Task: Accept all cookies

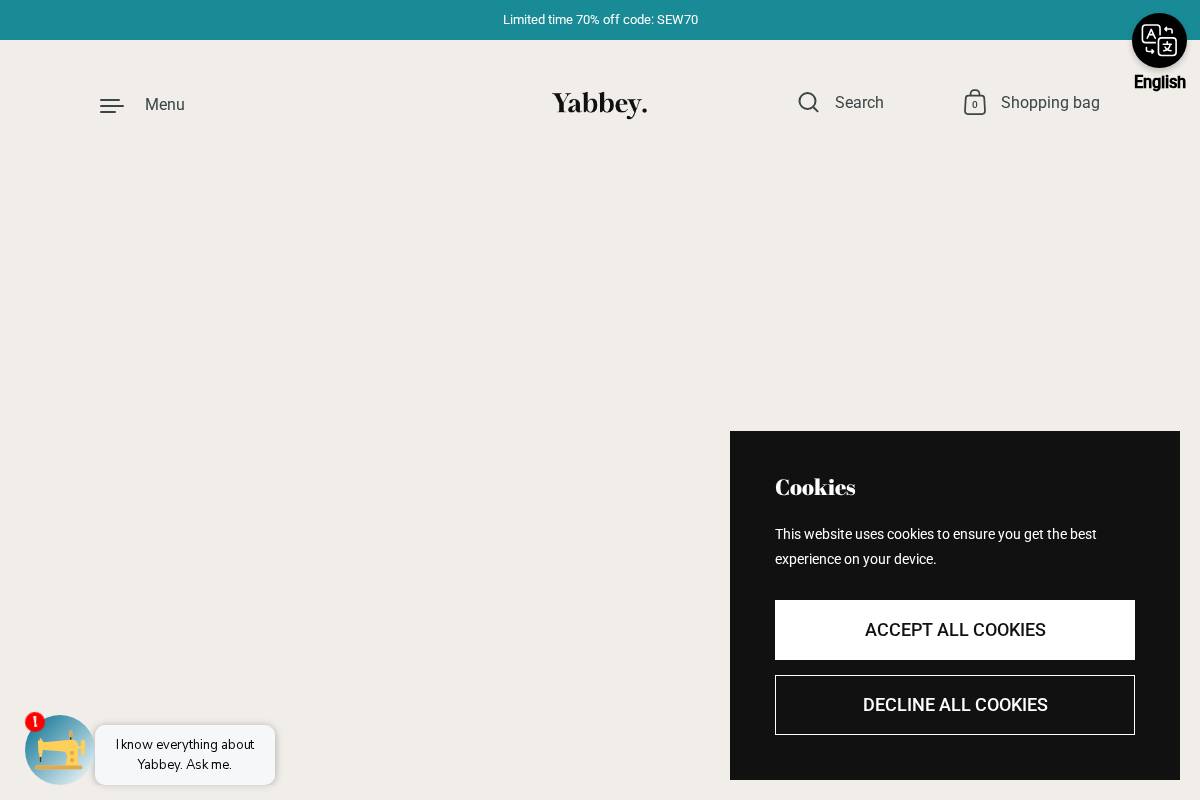Action: 955,630
